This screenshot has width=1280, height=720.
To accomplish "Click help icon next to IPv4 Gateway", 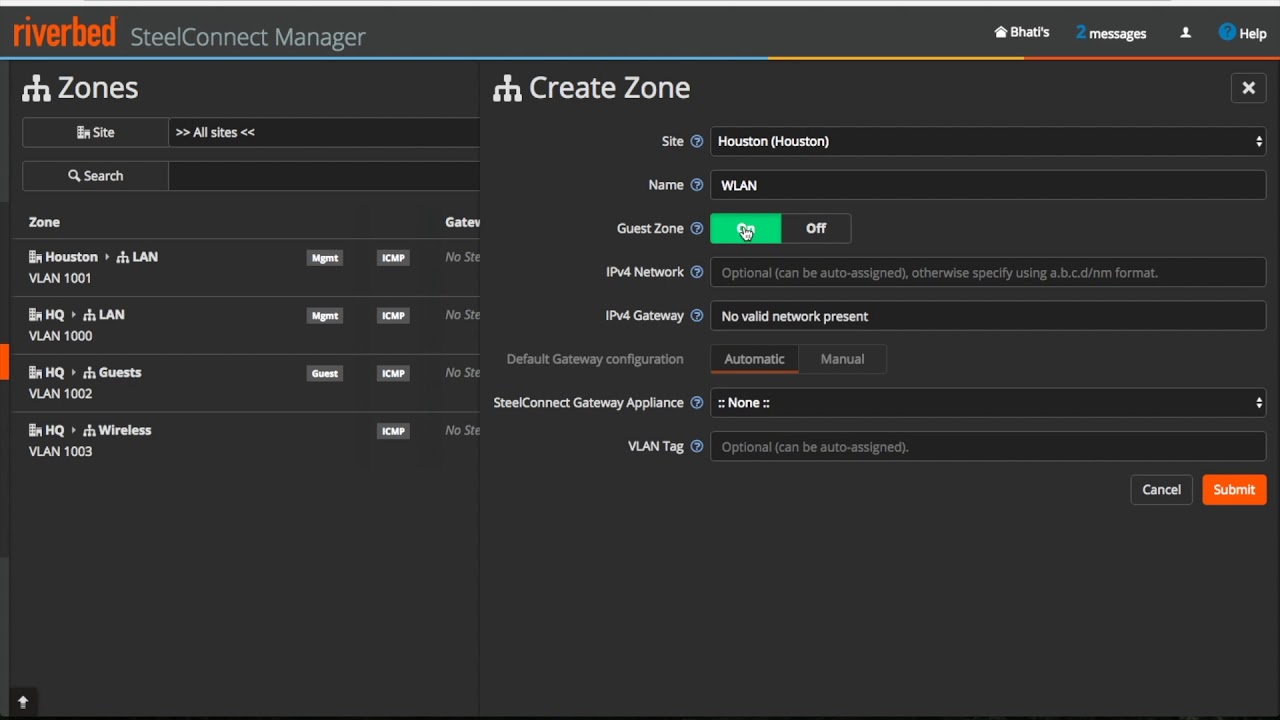I will pos(697,316).
